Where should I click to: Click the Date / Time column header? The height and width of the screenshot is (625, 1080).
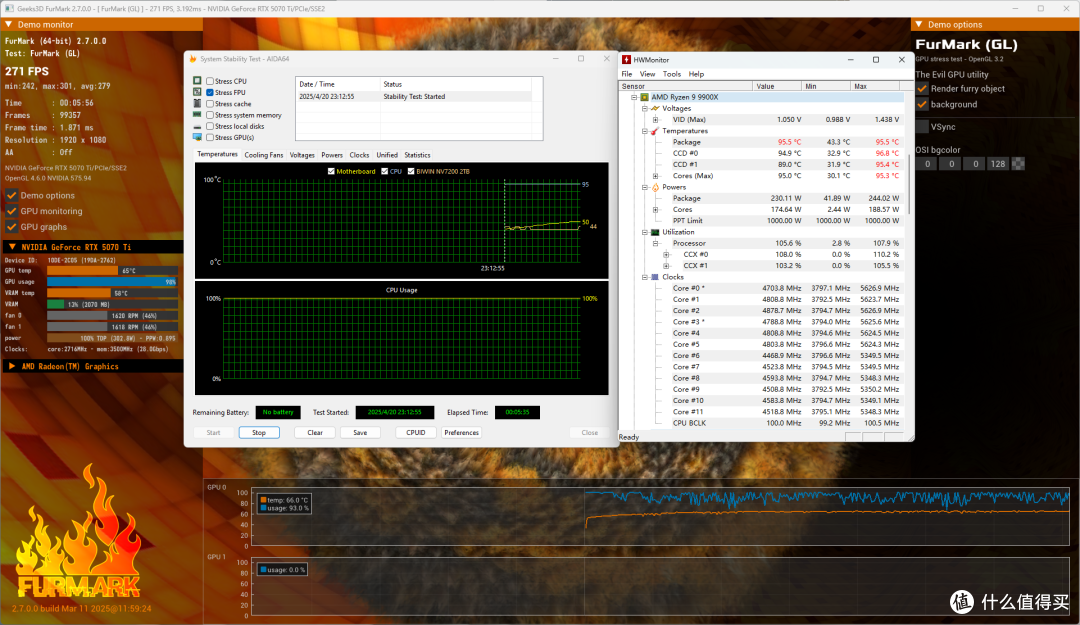point(338,84)
